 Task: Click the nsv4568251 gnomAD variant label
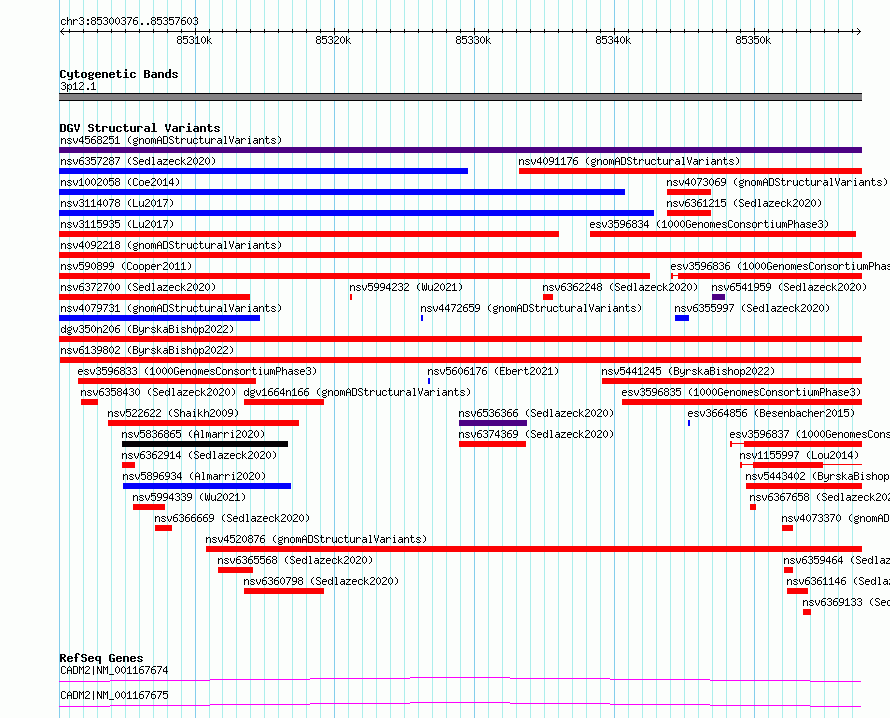tap(171, 140)
